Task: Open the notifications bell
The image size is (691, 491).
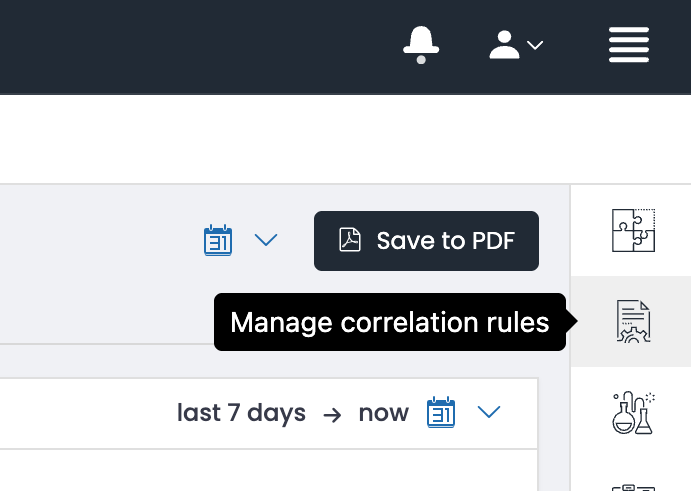Action: coord(421,45)
